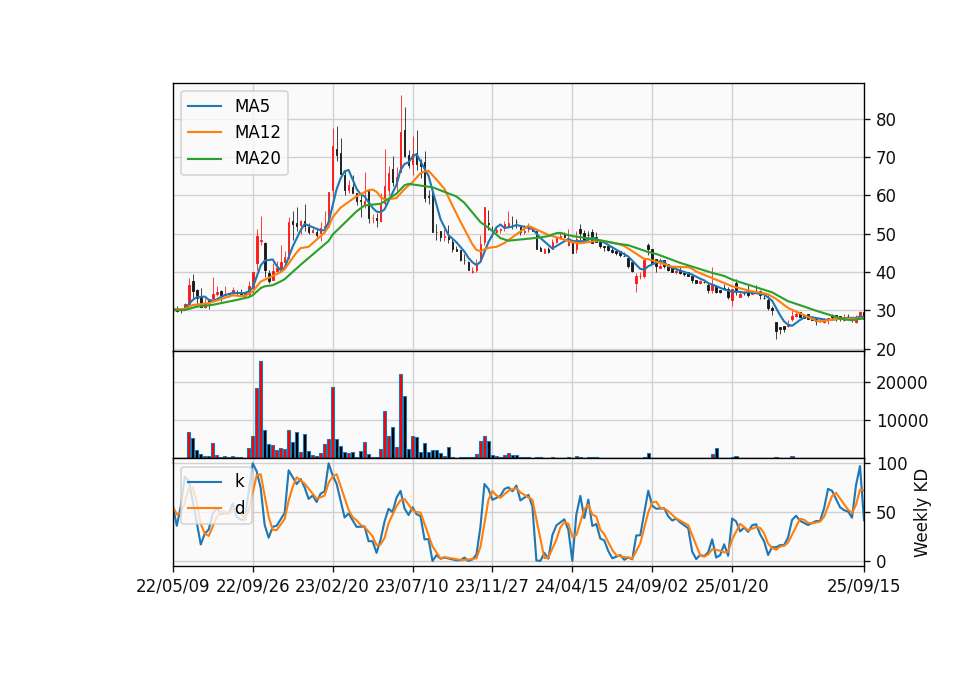Click the volume axis value 10000

902,421
